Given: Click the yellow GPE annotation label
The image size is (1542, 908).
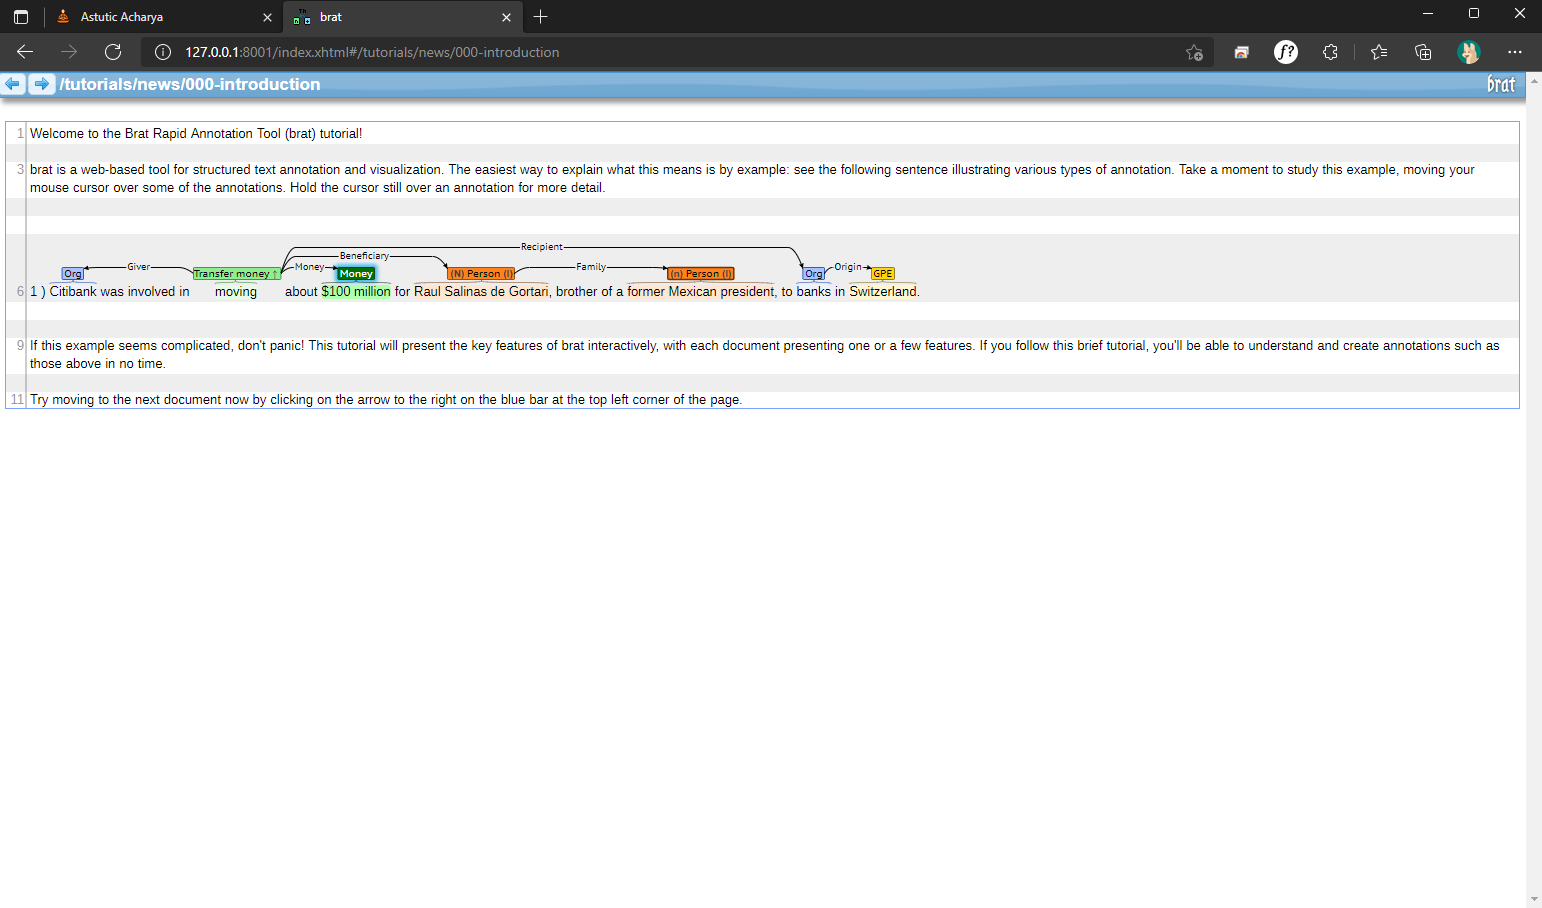Looking at the screenshot, I should 882,274.
